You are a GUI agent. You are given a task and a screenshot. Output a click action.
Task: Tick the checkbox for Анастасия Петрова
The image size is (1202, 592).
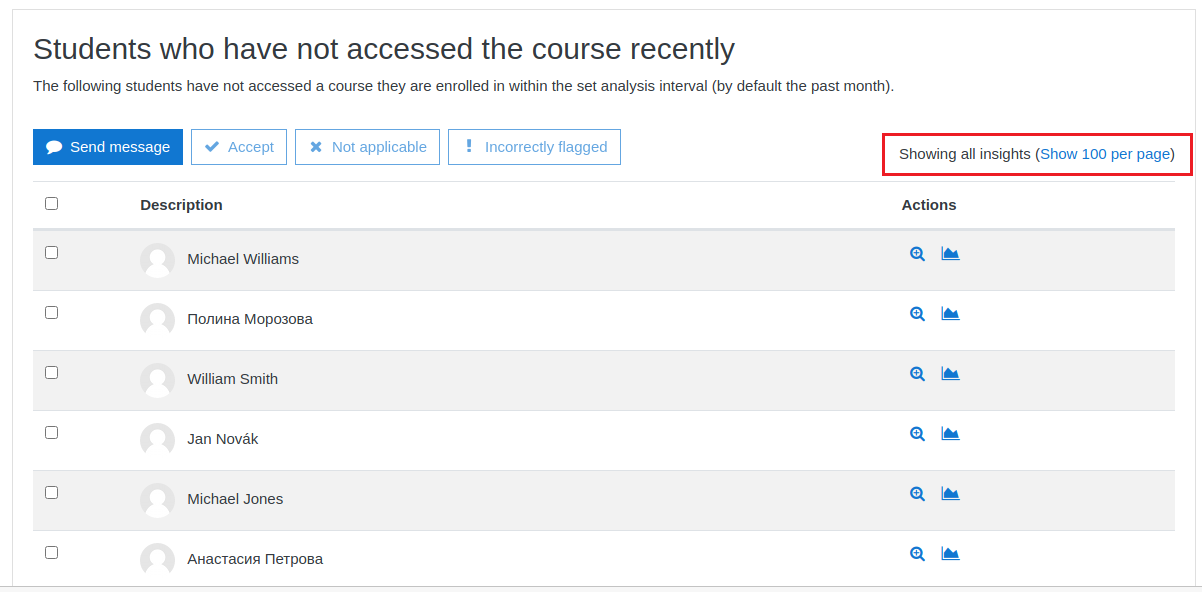pos(52,552)
